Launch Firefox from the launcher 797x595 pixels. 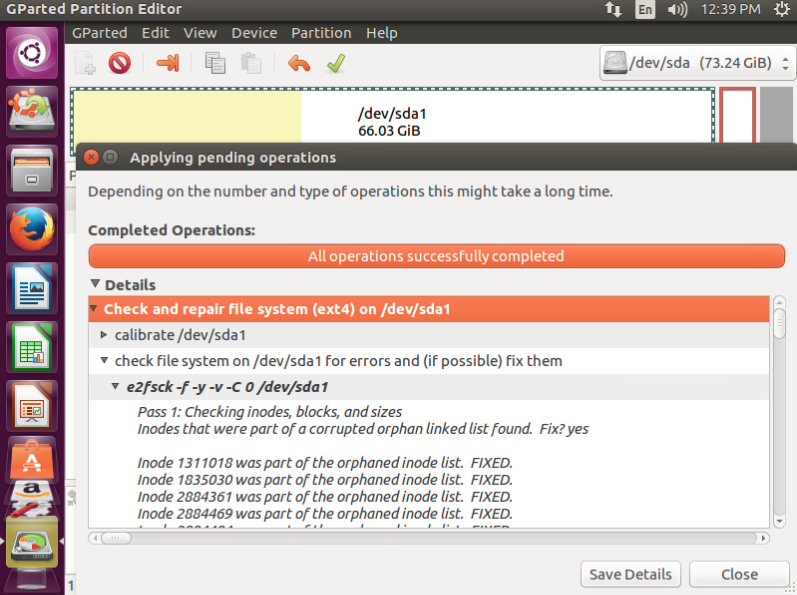click(32, 229)
